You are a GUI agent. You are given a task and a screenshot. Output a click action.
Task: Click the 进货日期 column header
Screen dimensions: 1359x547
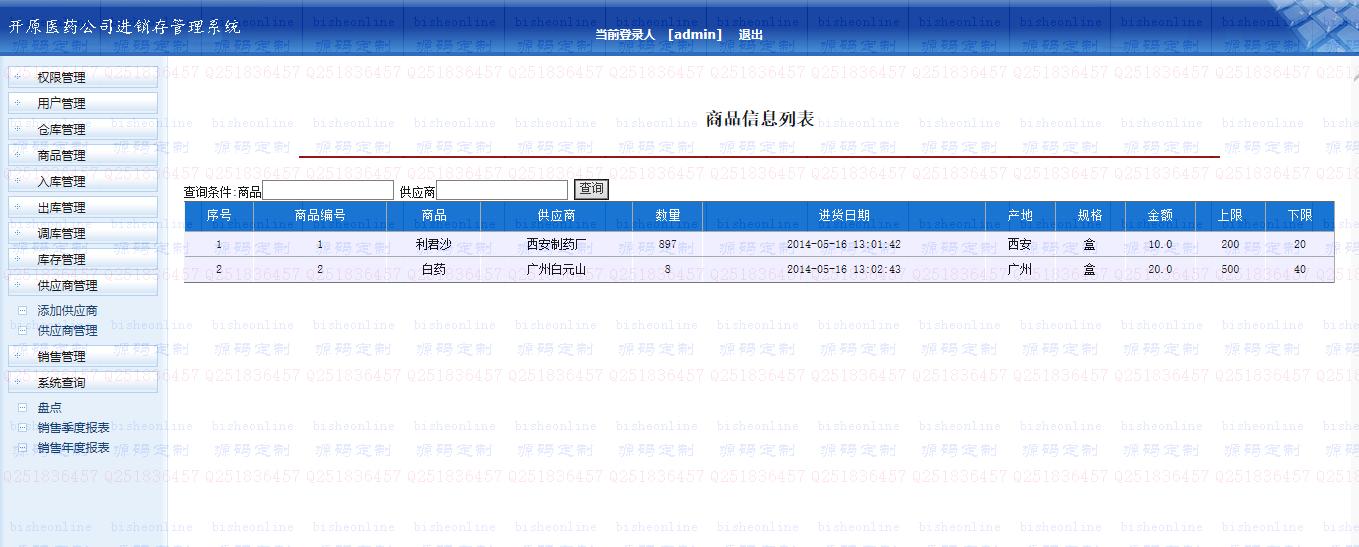click(x=844, y=216)
